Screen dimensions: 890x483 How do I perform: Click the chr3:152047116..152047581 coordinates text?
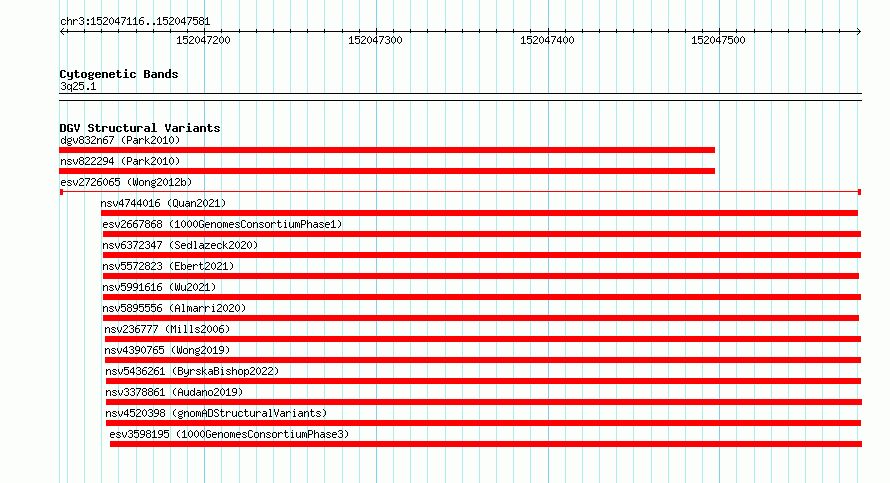135,21
